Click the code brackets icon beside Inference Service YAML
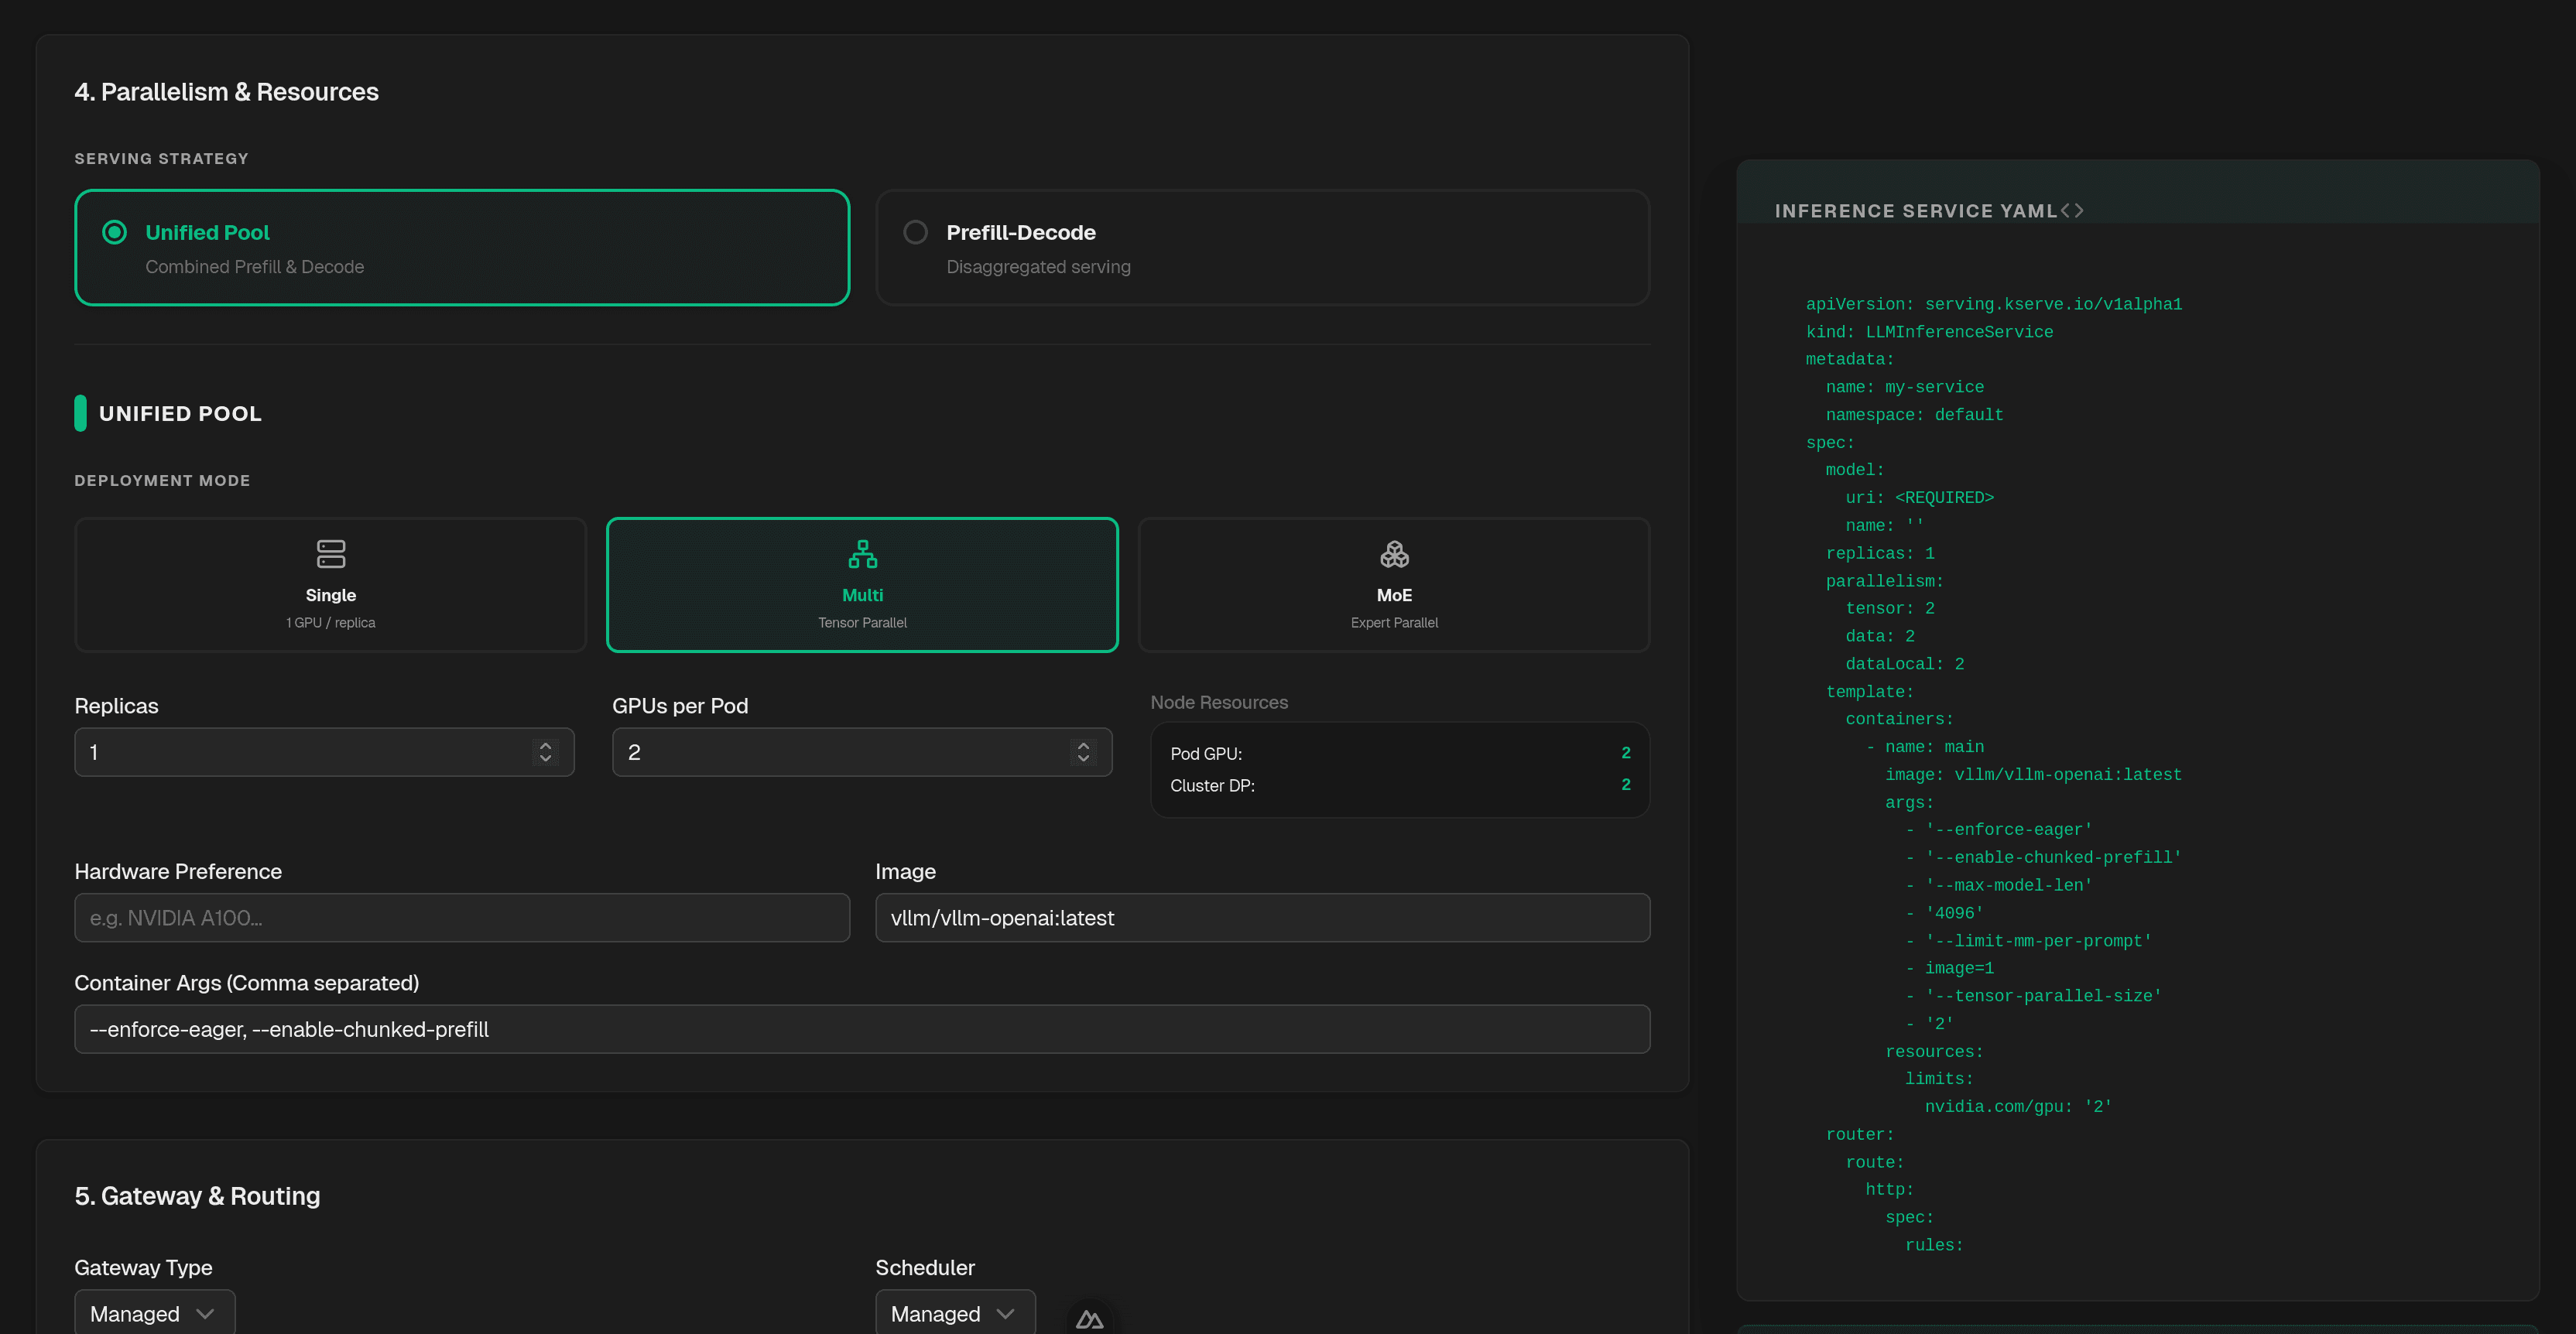Viewport: 2576px width, 1334px height. 2072,210
